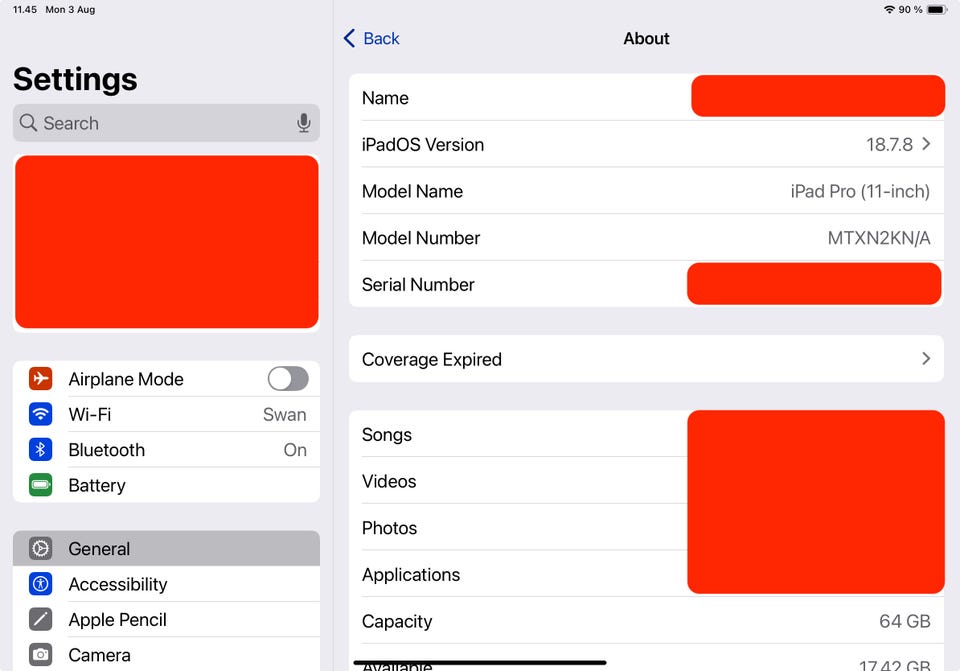Viewport: 960px width, 671px height.
Task: Open Coverage Expired details chevron
Action: tap(926, 359)
